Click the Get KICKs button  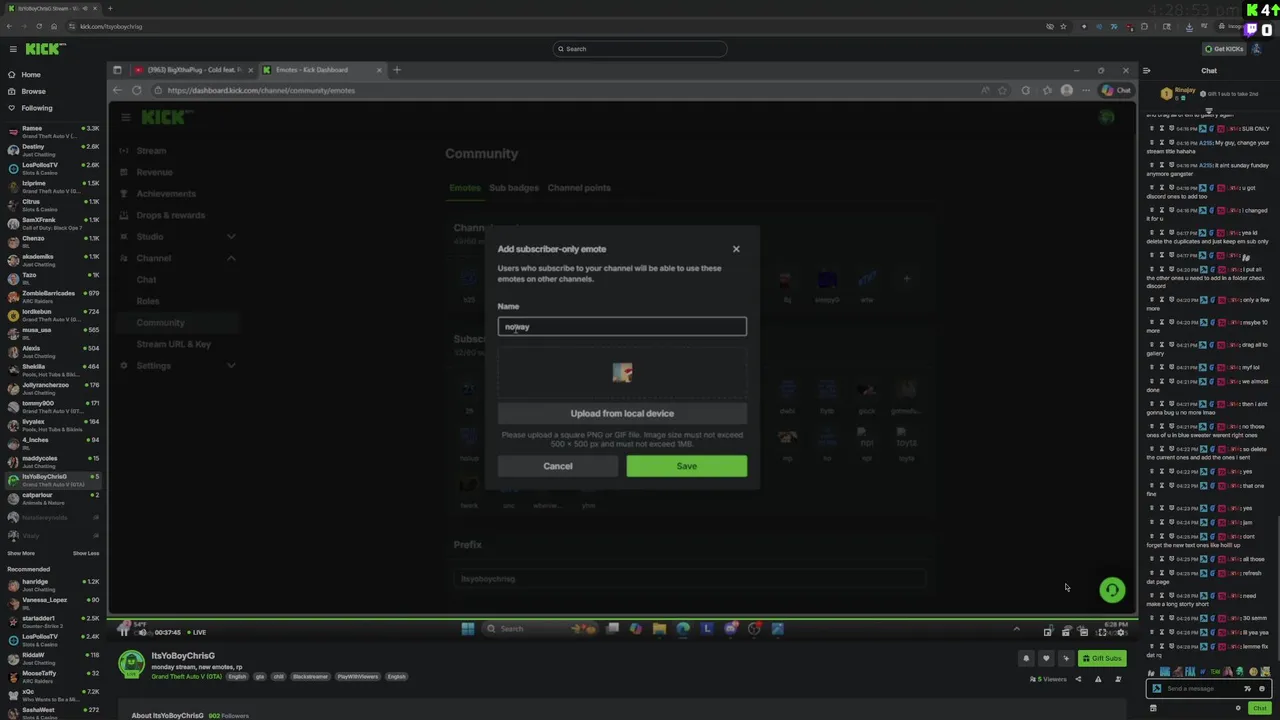coord(1225,49)
